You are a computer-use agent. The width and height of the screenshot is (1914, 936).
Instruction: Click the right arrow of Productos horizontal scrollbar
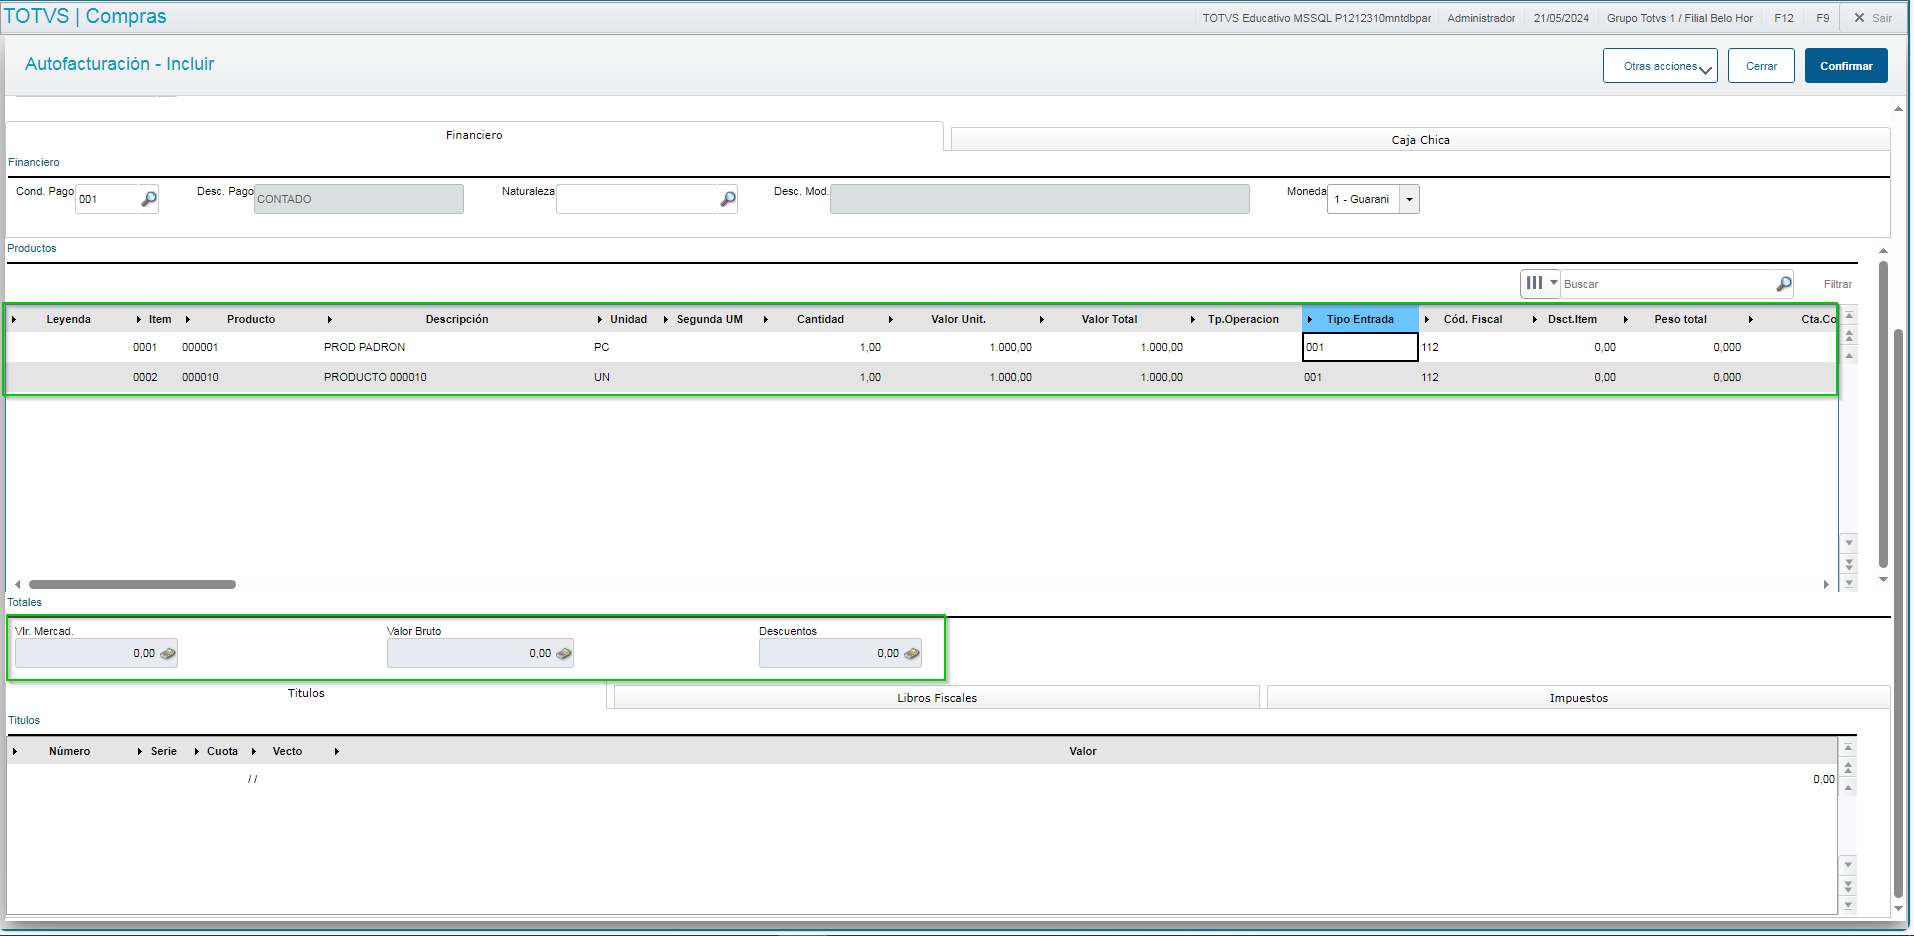point(1826,584)
